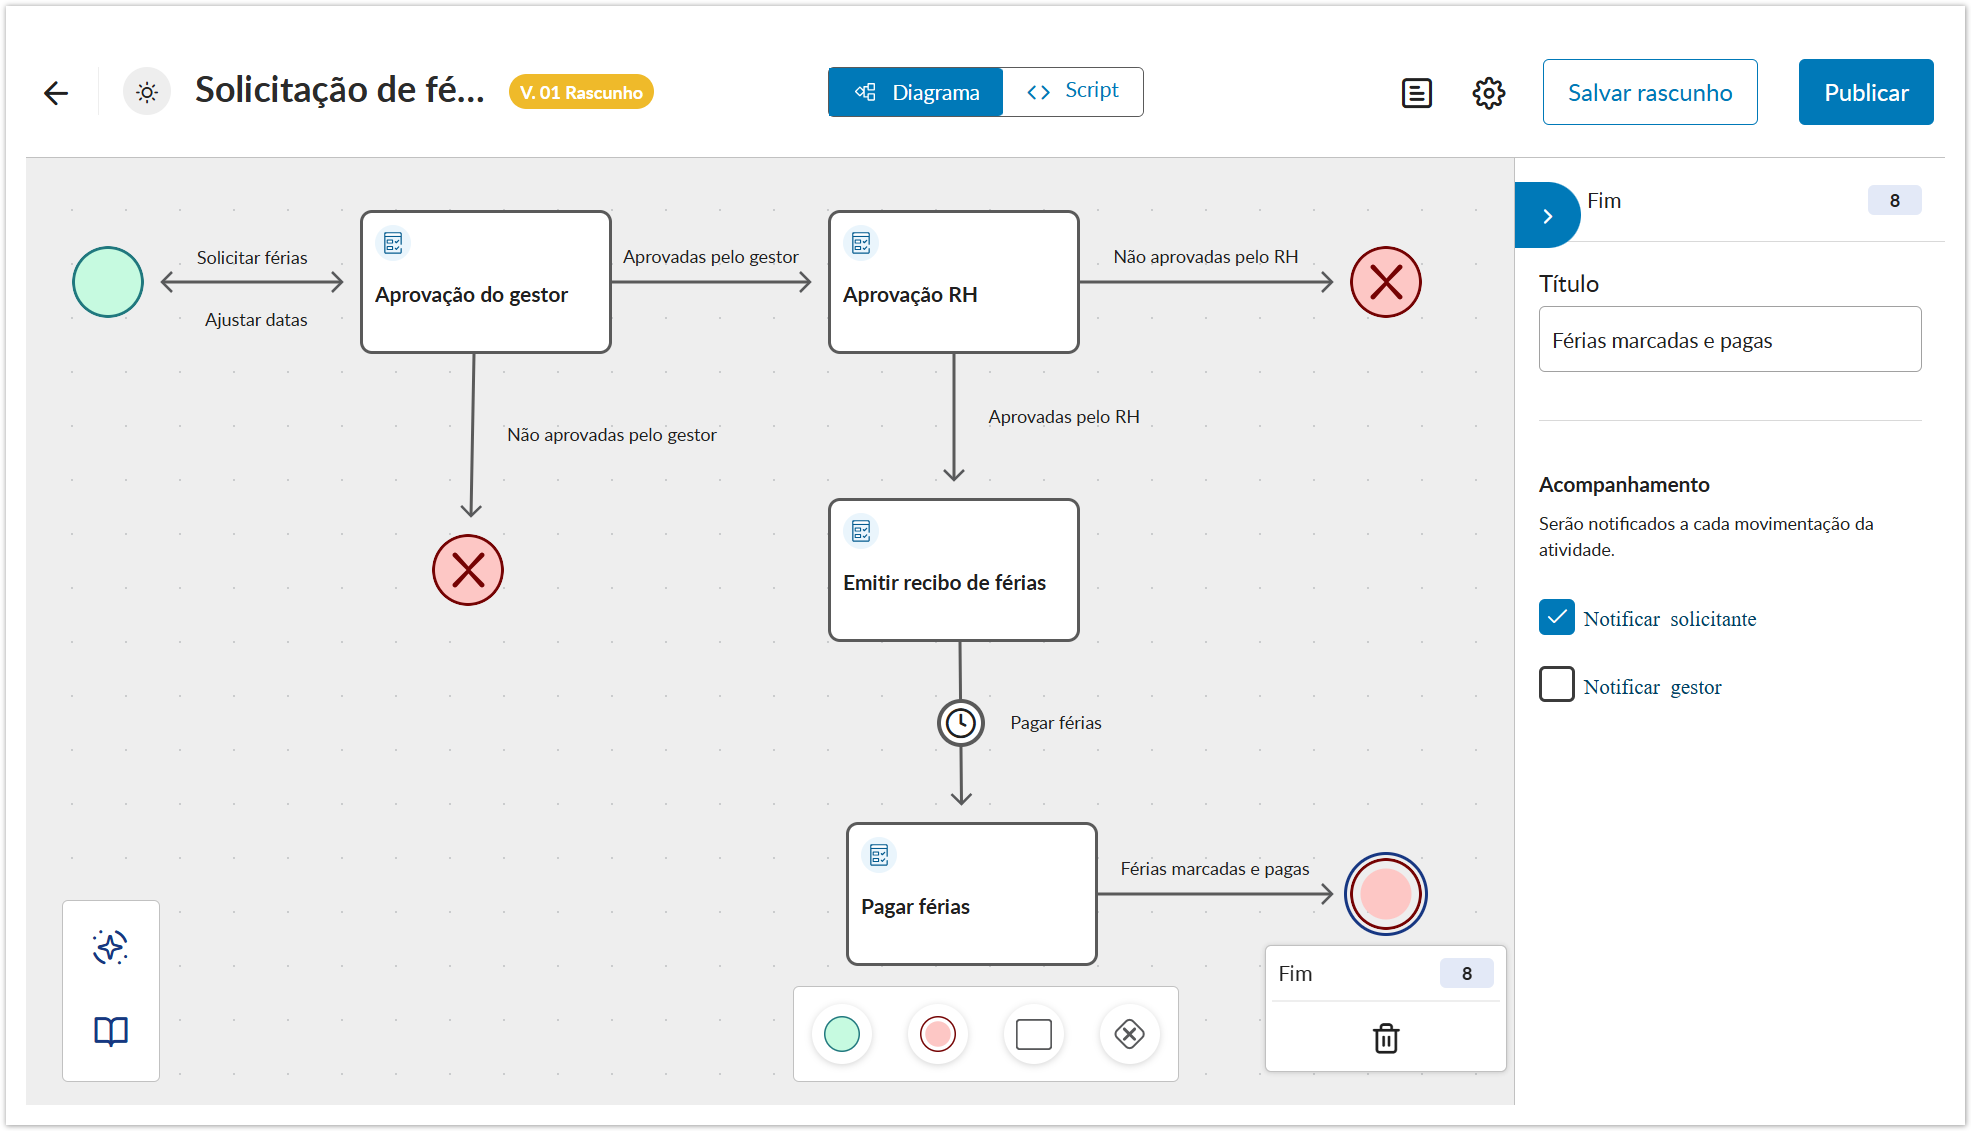Image resolution: width=1971 pixels, height=1131 pixels.
Task: Open the settings gear icon
Action: [x=1488, y=93]
